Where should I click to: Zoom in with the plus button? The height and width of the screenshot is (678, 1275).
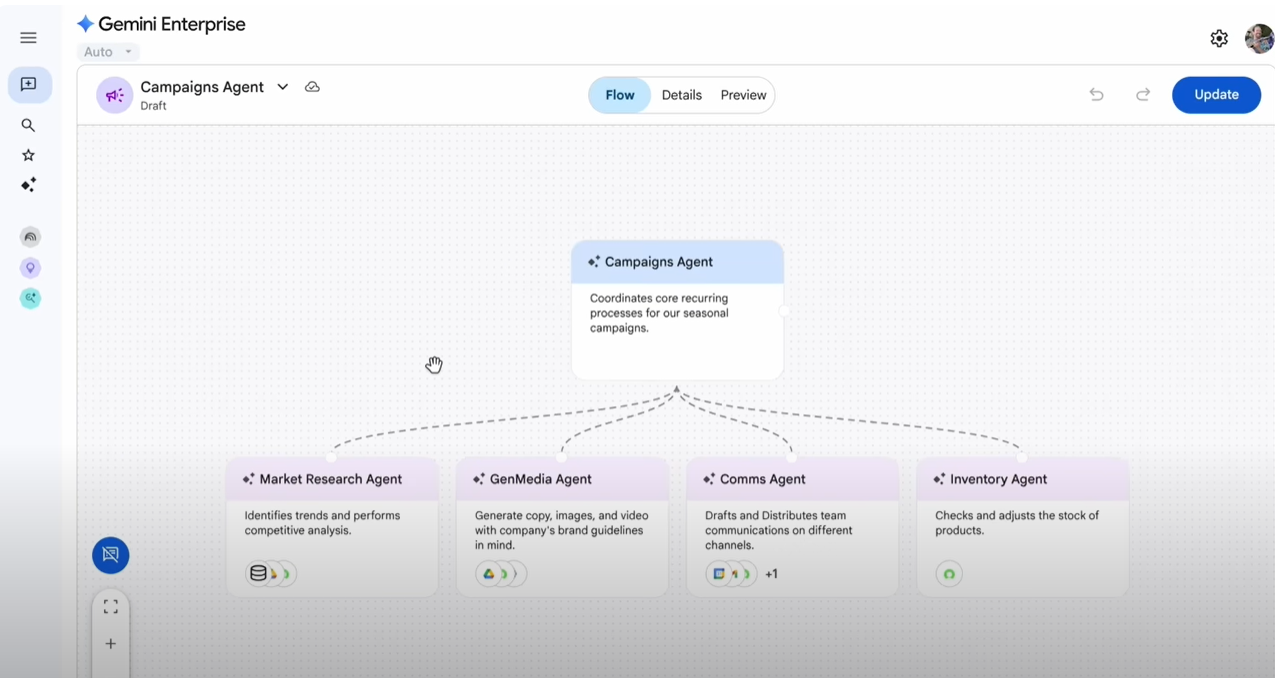pyautogui.click(x=110, y=644)
